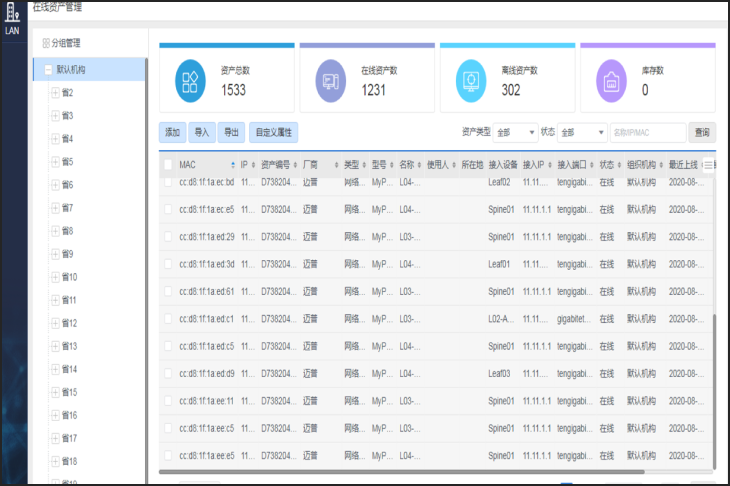The width and height of the screenshot is (730, 486).
Task: Select the checkbox for the cc:d8:1f:1a:ee:11 row
Action: coord(168,400)
